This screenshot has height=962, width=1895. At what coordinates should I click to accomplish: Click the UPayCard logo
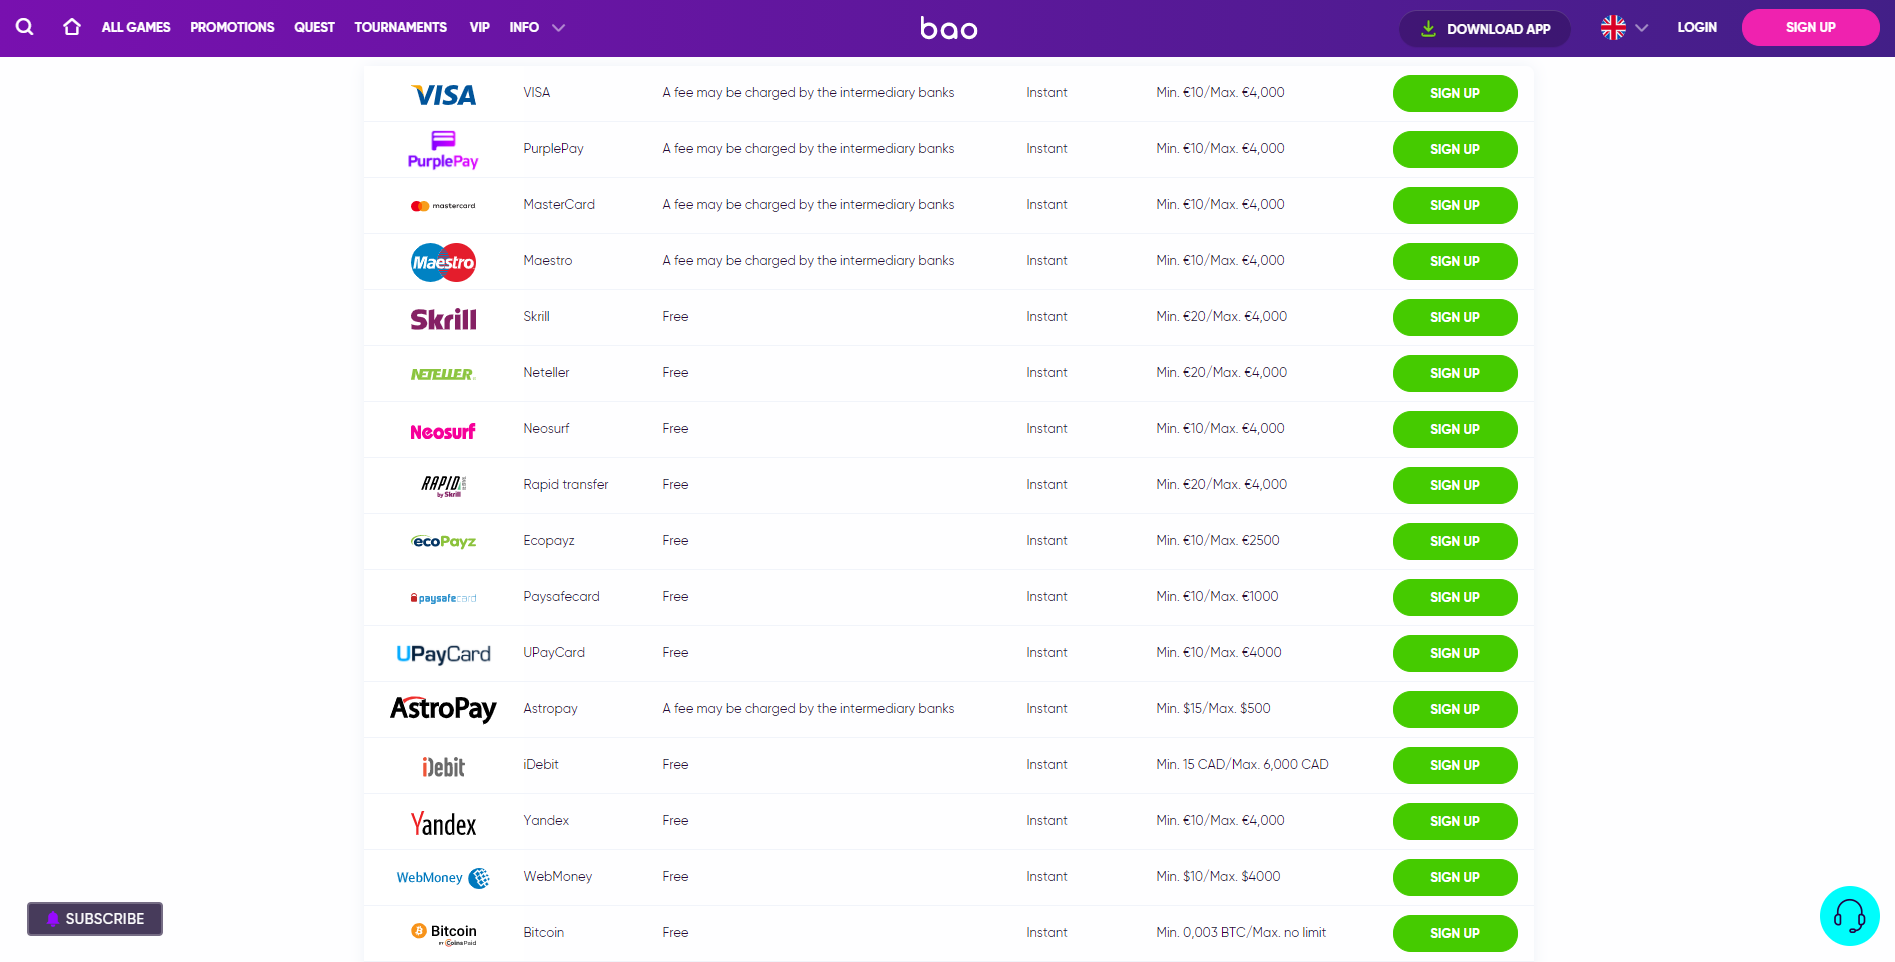pyautogui.click(x=443, y=654)
